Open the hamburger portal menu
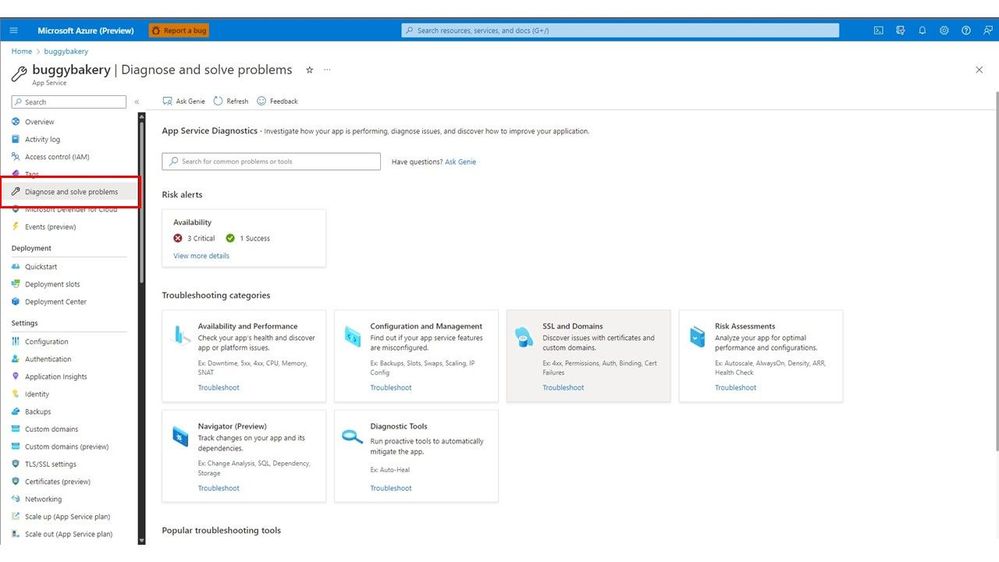Image resolution: width=999 pixels, height=562 pixels. (x=13, y=30)
